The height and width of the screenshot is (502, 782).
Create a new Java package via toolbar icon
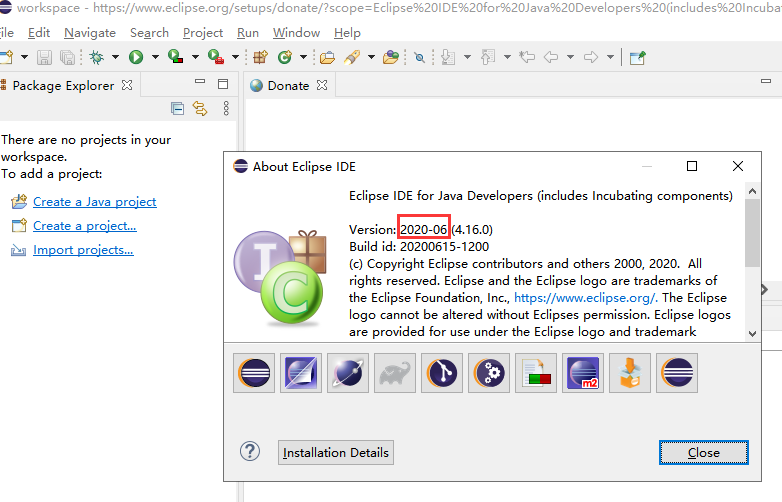coord(260,57)
